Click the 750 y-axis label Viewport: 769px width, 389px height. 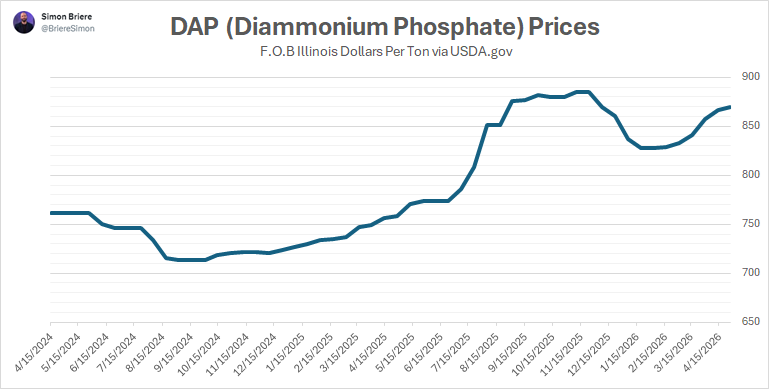pyautogui.click(x=748, y=224)
